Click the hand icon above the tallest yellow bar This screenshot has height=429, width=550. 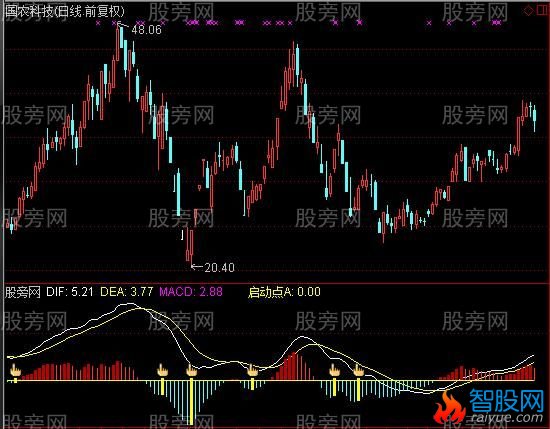point(192,370)
